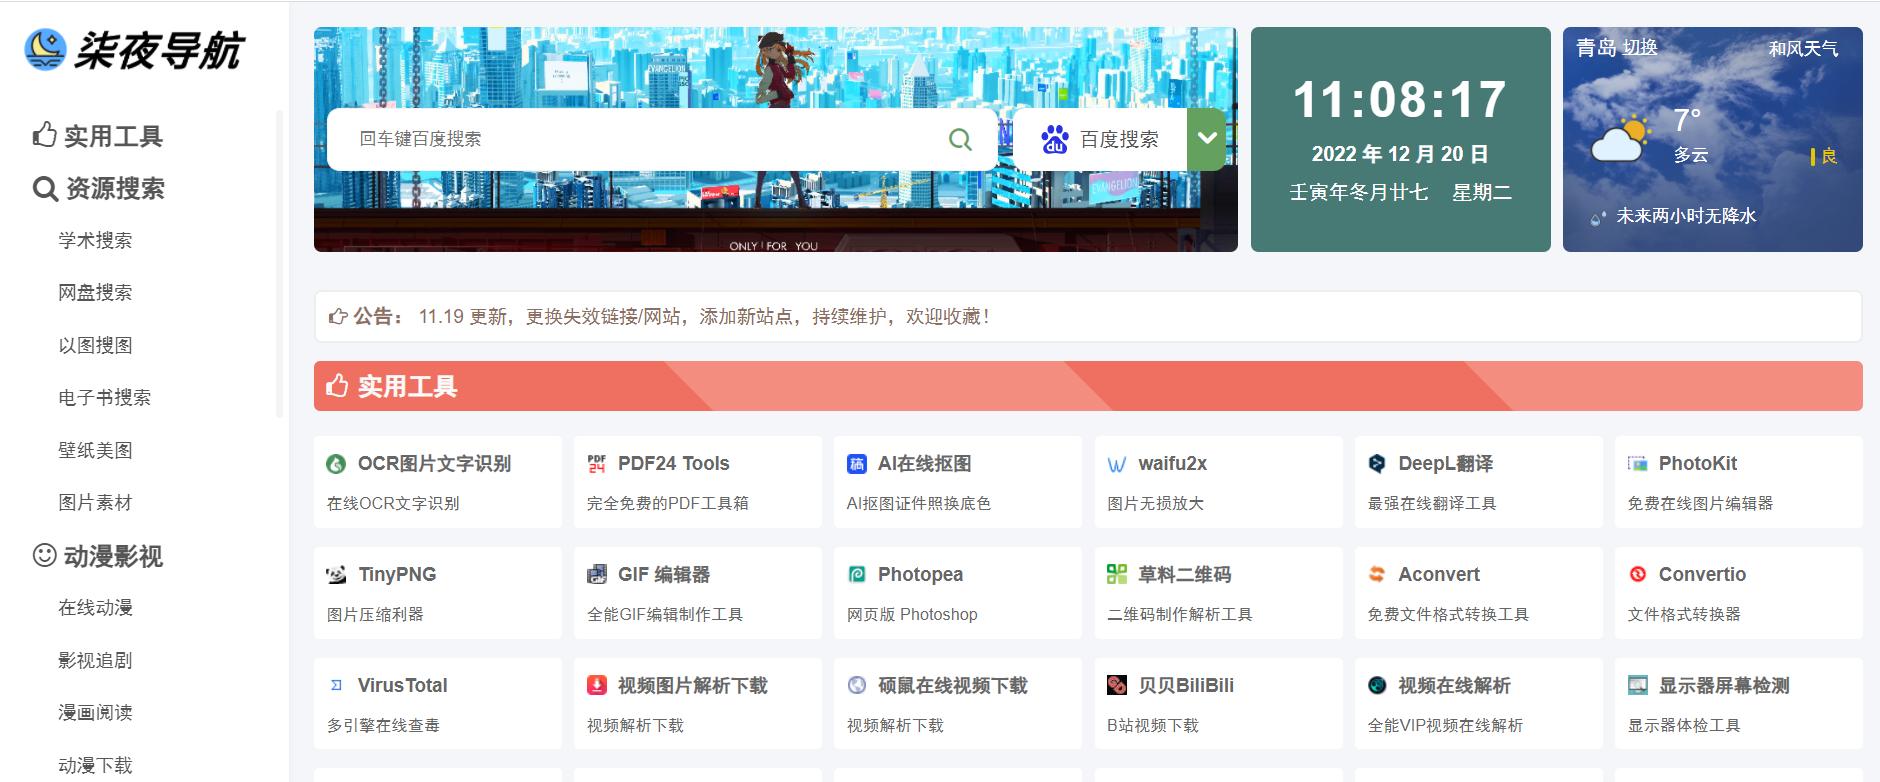Open 资源搜索 sidebar section
Image resolution: width=1880 pixels, height=782 pixels.
[115, 189]
